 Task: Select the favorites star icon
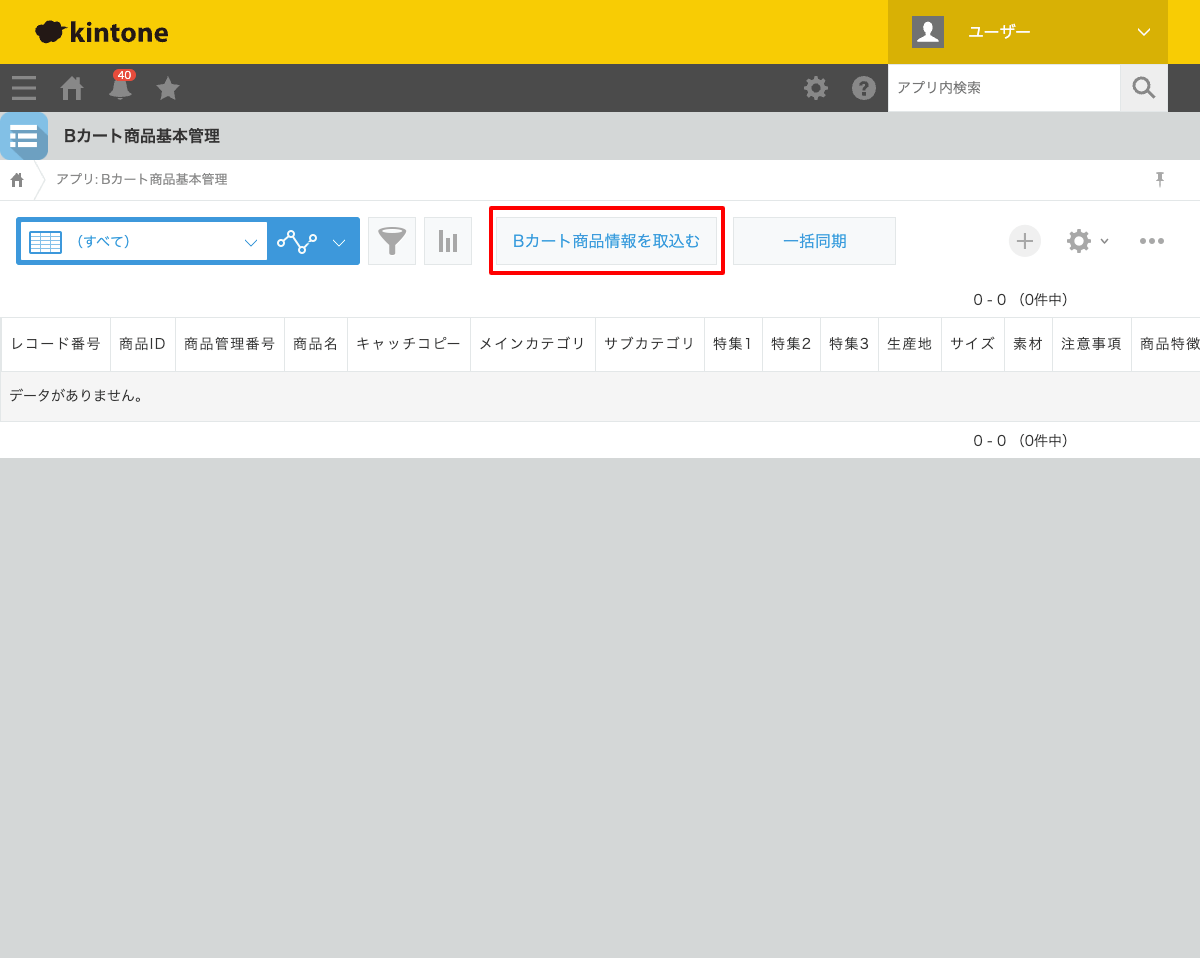point(167,88)
